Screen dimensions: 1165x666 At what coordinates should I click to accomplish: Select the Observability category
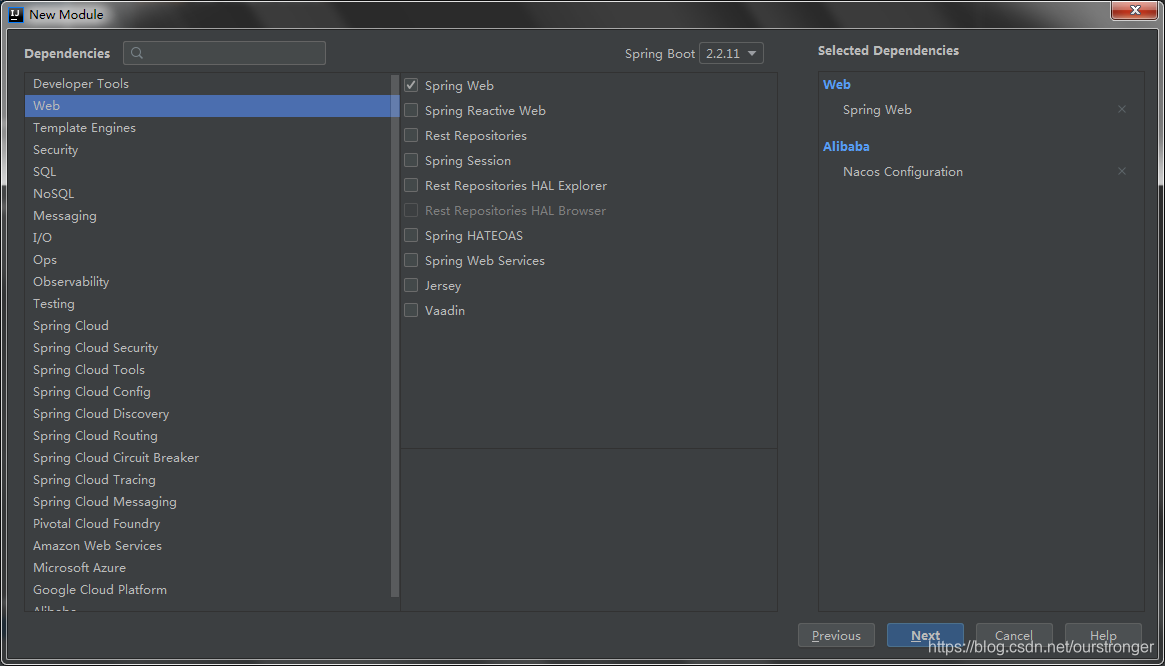[209, 282]
